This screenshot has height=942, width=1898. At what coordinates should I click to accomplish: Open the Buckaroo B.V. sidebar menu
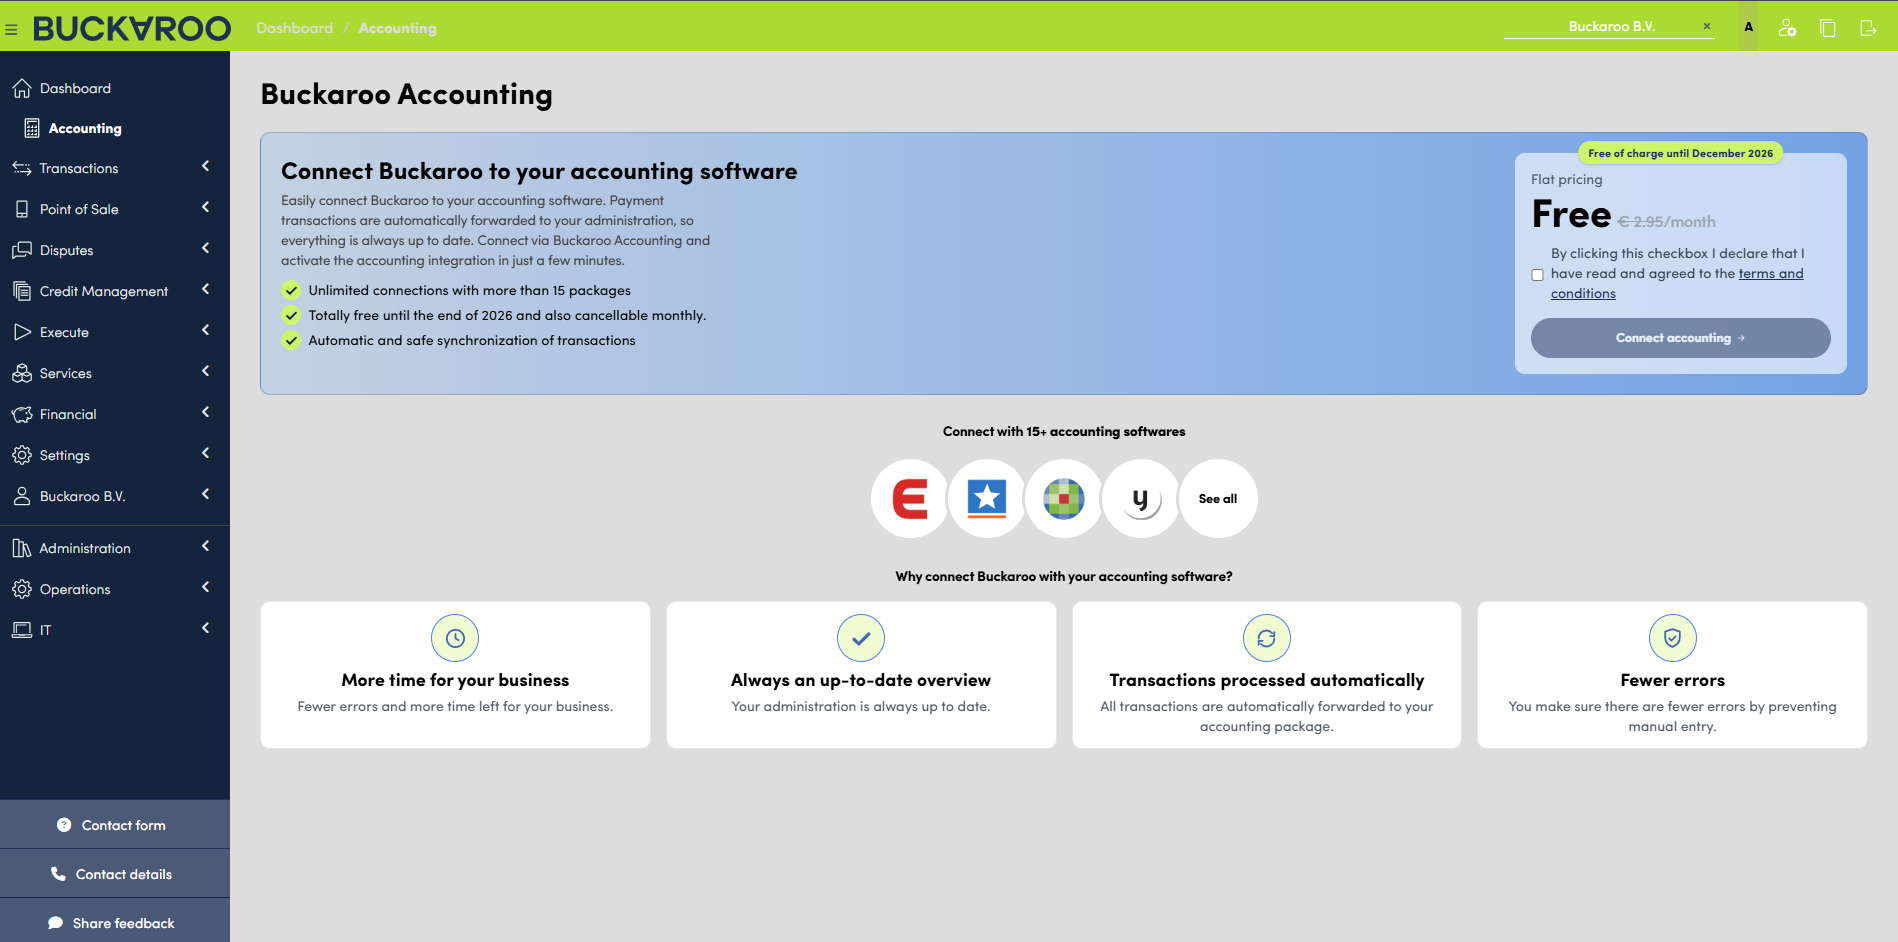click(x=115, y=496)
